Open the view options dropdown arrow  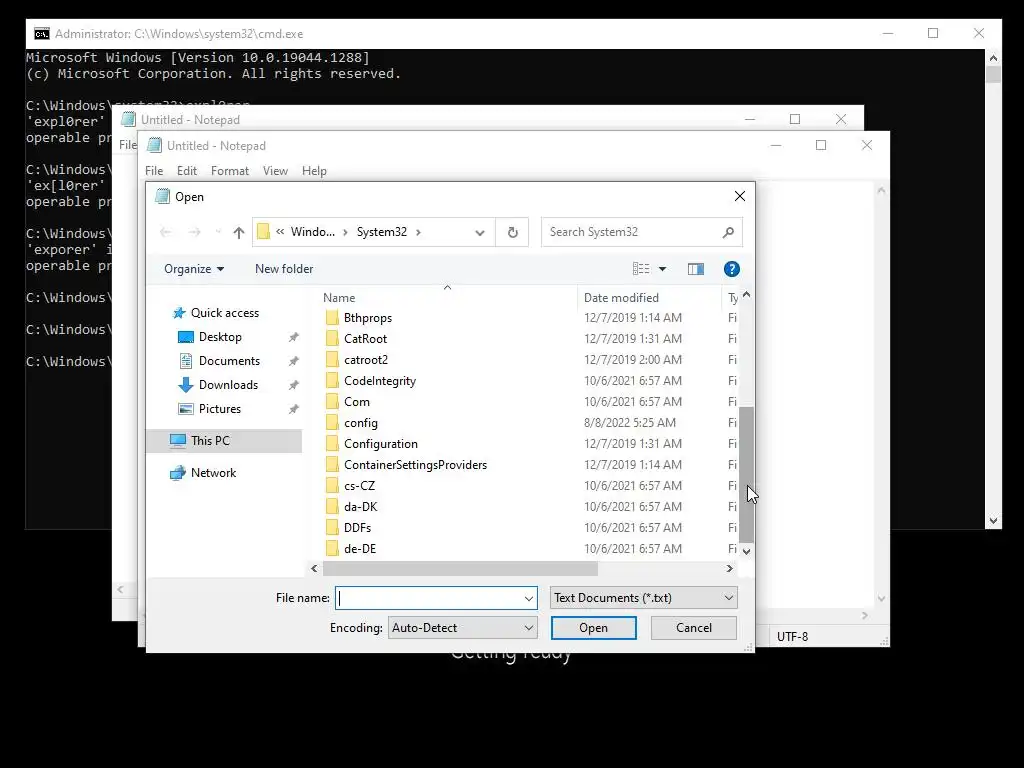662,269
